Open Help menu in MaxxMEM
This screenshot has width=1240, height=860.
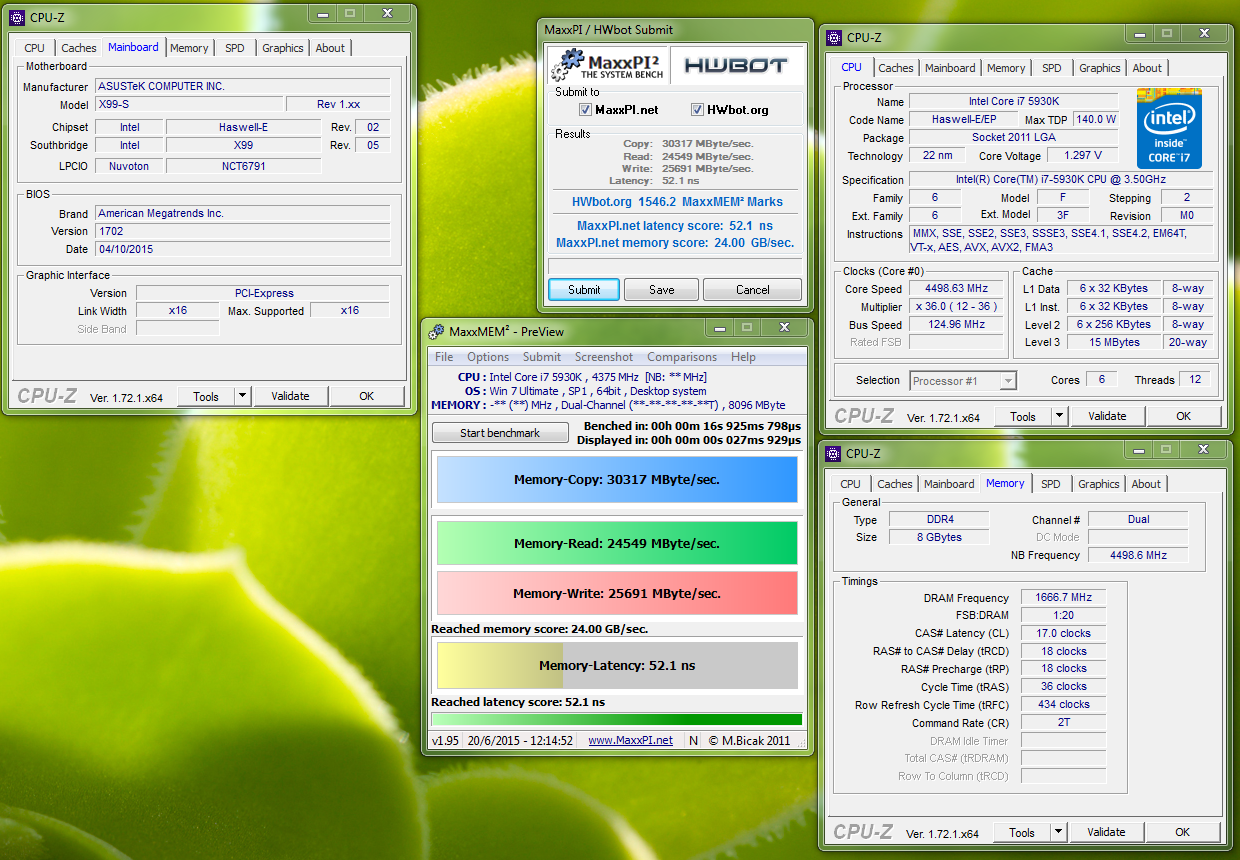tap(743, 357)
